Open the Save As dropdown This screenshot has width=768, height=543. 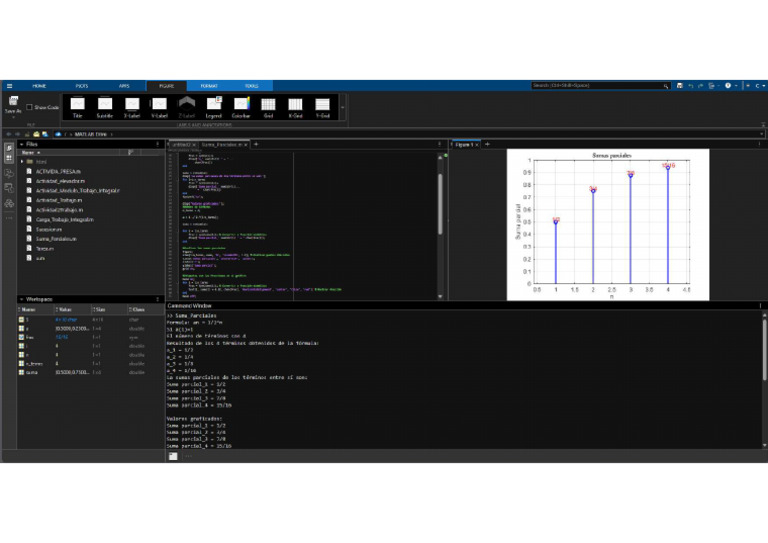coord(13,118)
